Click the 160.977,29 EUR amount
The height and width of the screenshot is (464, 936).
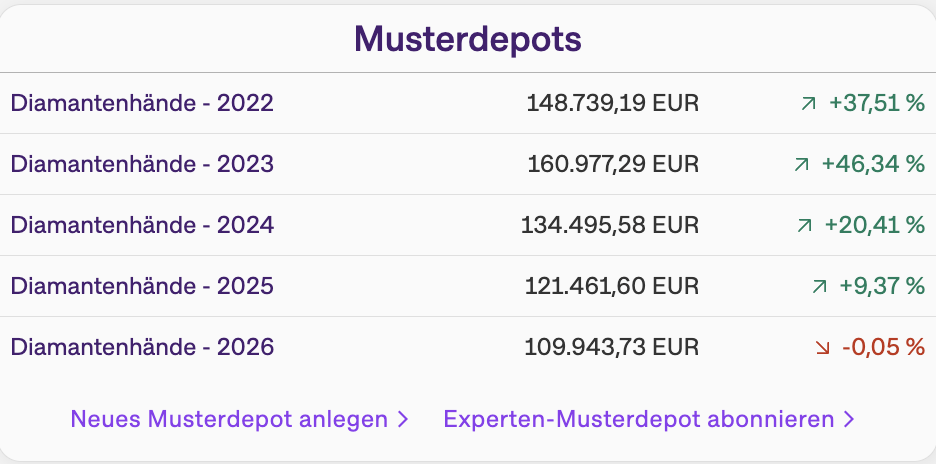click(x=612, y=164)
